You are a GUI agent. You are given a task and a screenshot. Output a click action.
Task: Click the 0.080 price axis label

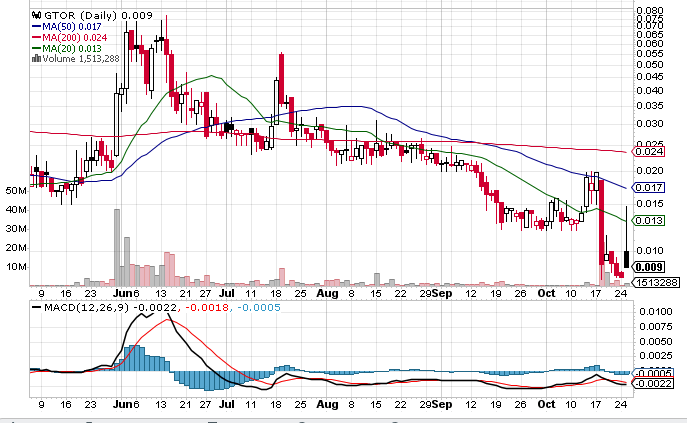click(650, 10)
